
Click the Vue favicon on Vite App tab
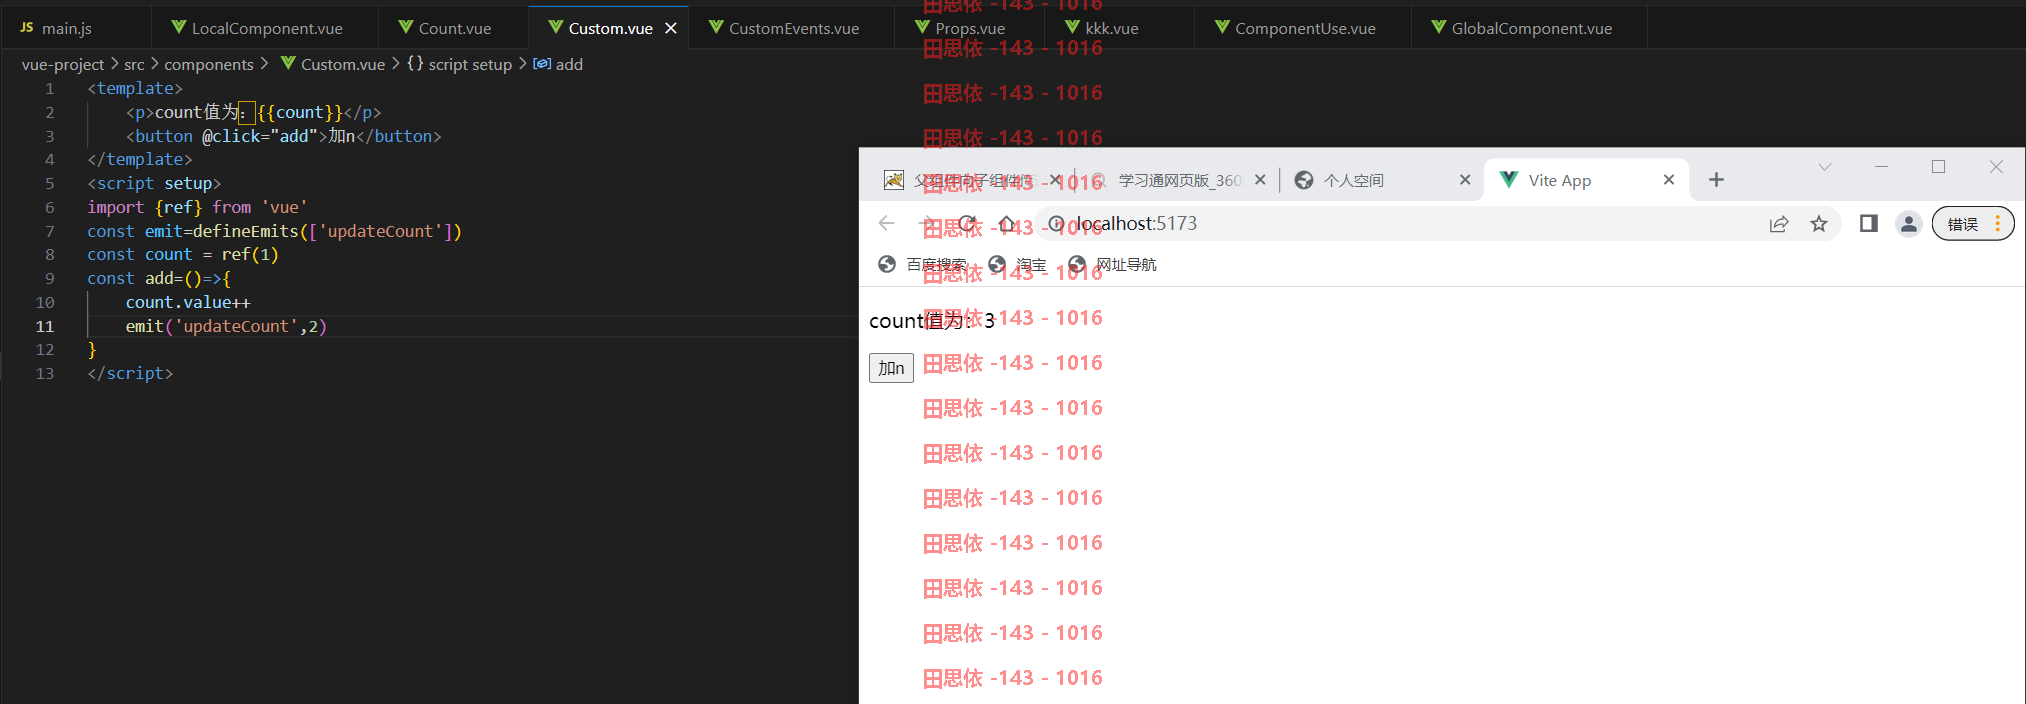pos(1509,180)
